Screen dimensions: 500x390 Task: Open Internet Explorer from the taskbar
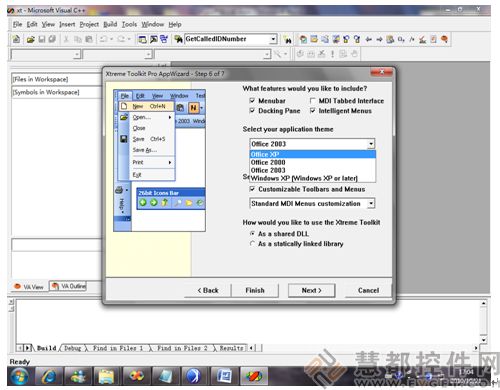[x=50, y=376]
